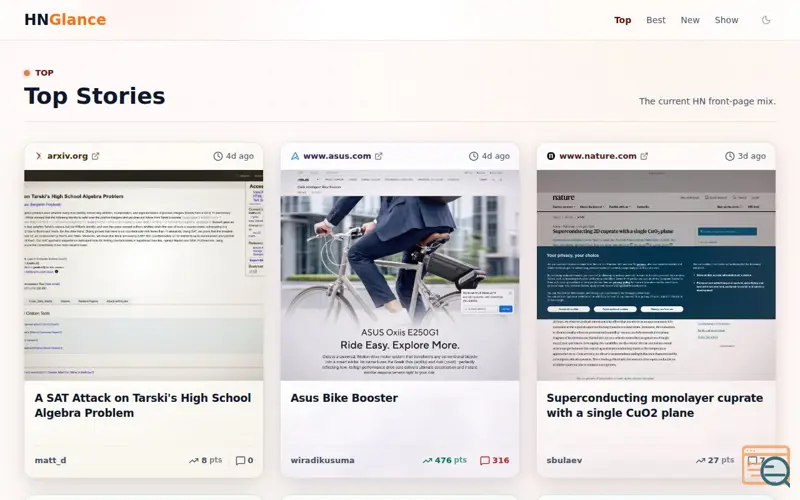Image resolution: width=800 pixels, height=500 pixels.
Task: Open the Asus bike preview thumbnail
Action: point(400,276)
